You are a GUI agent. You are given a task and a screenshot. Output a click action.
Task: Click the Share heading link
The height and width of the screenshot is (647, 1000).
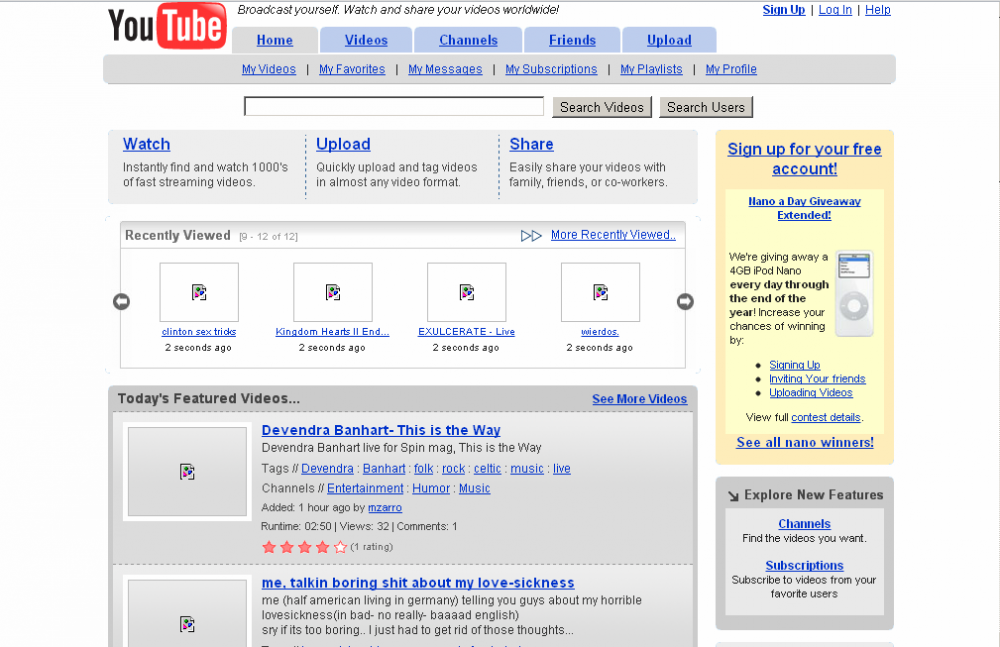tap(531, 144)
